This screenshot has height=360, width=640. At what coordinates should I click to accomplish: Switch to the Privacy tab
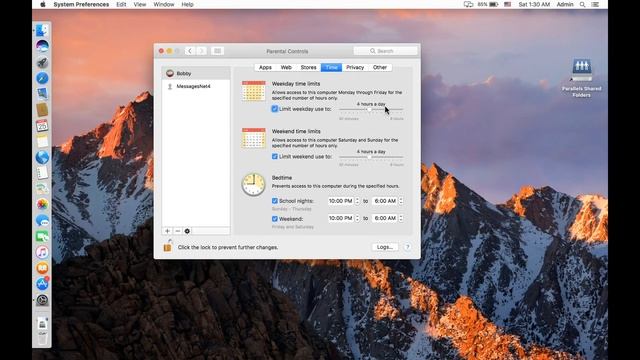click(x=355, y=67)
